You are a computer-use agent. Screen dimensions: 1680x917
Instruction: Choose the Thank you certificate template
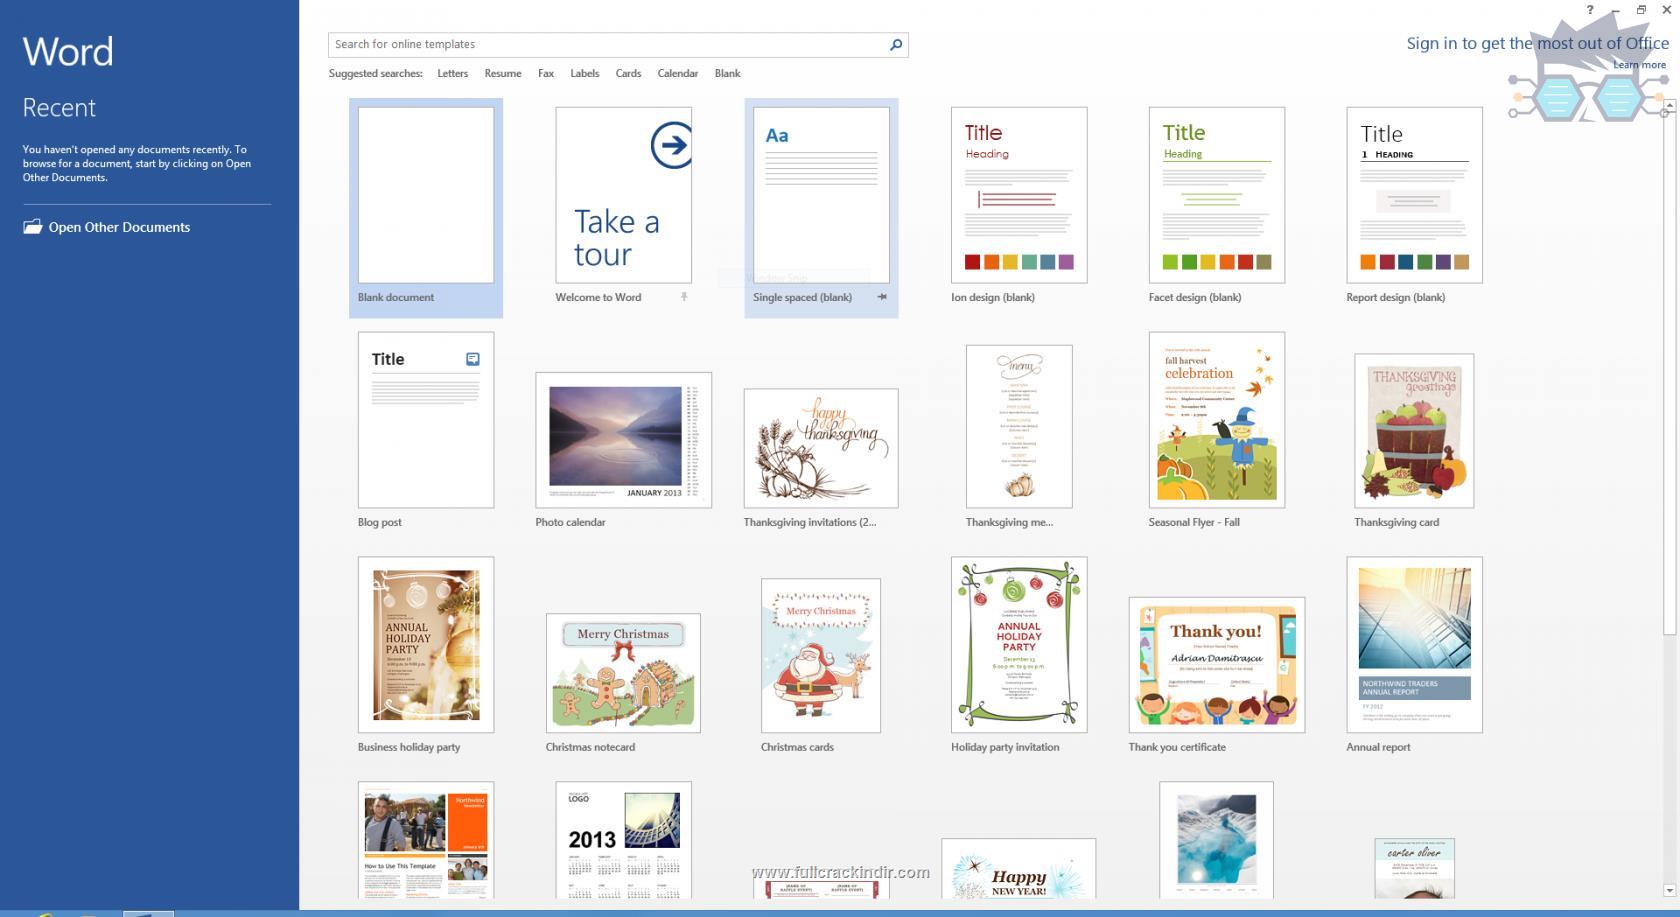click(x=1217, y=665)
